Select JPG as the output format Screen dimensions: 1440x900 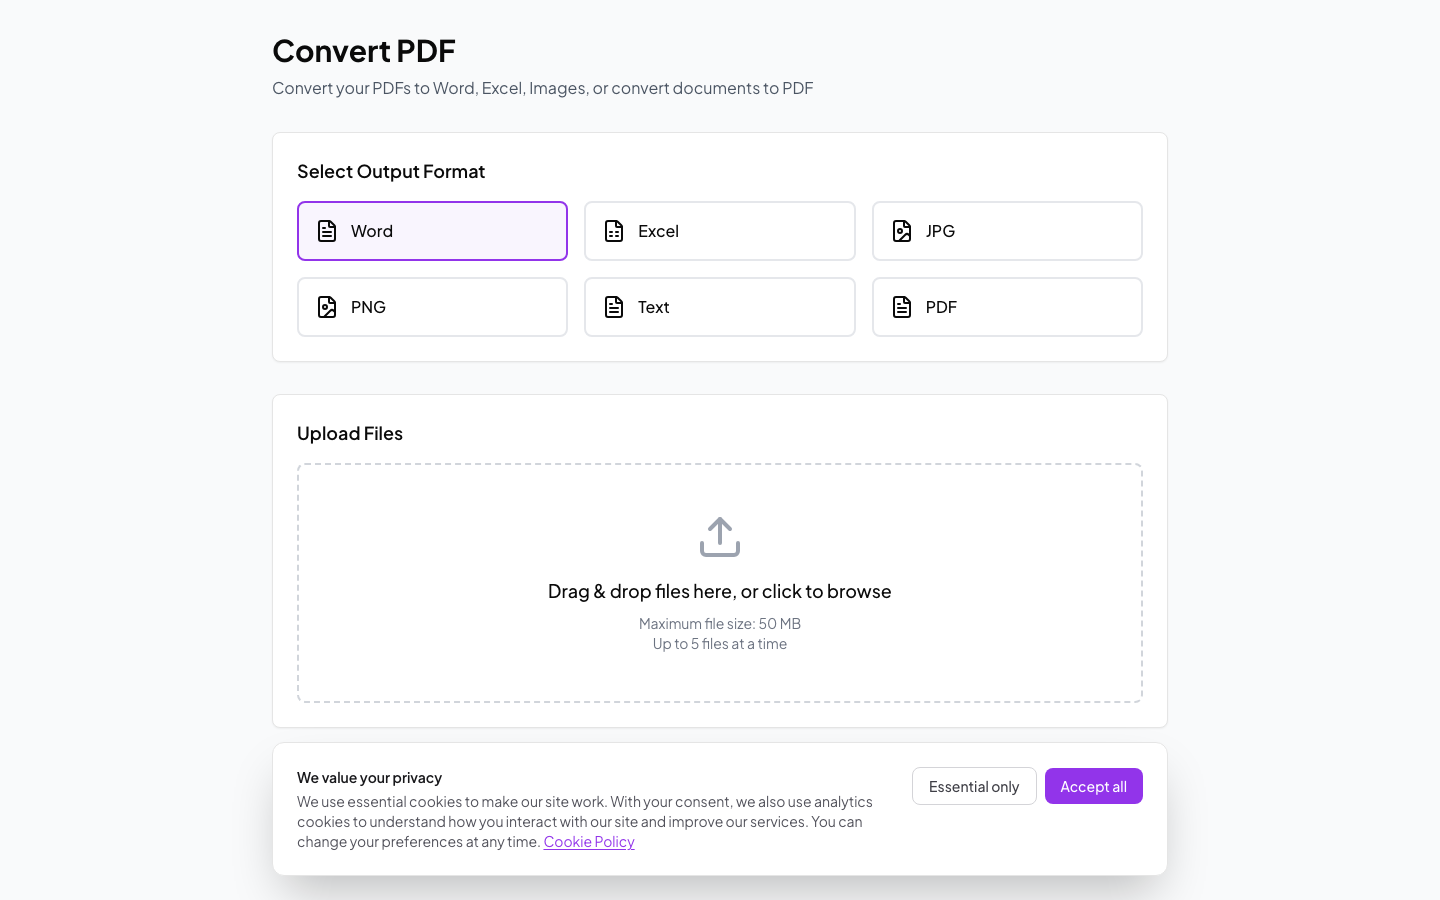(x=1007, y=231)
